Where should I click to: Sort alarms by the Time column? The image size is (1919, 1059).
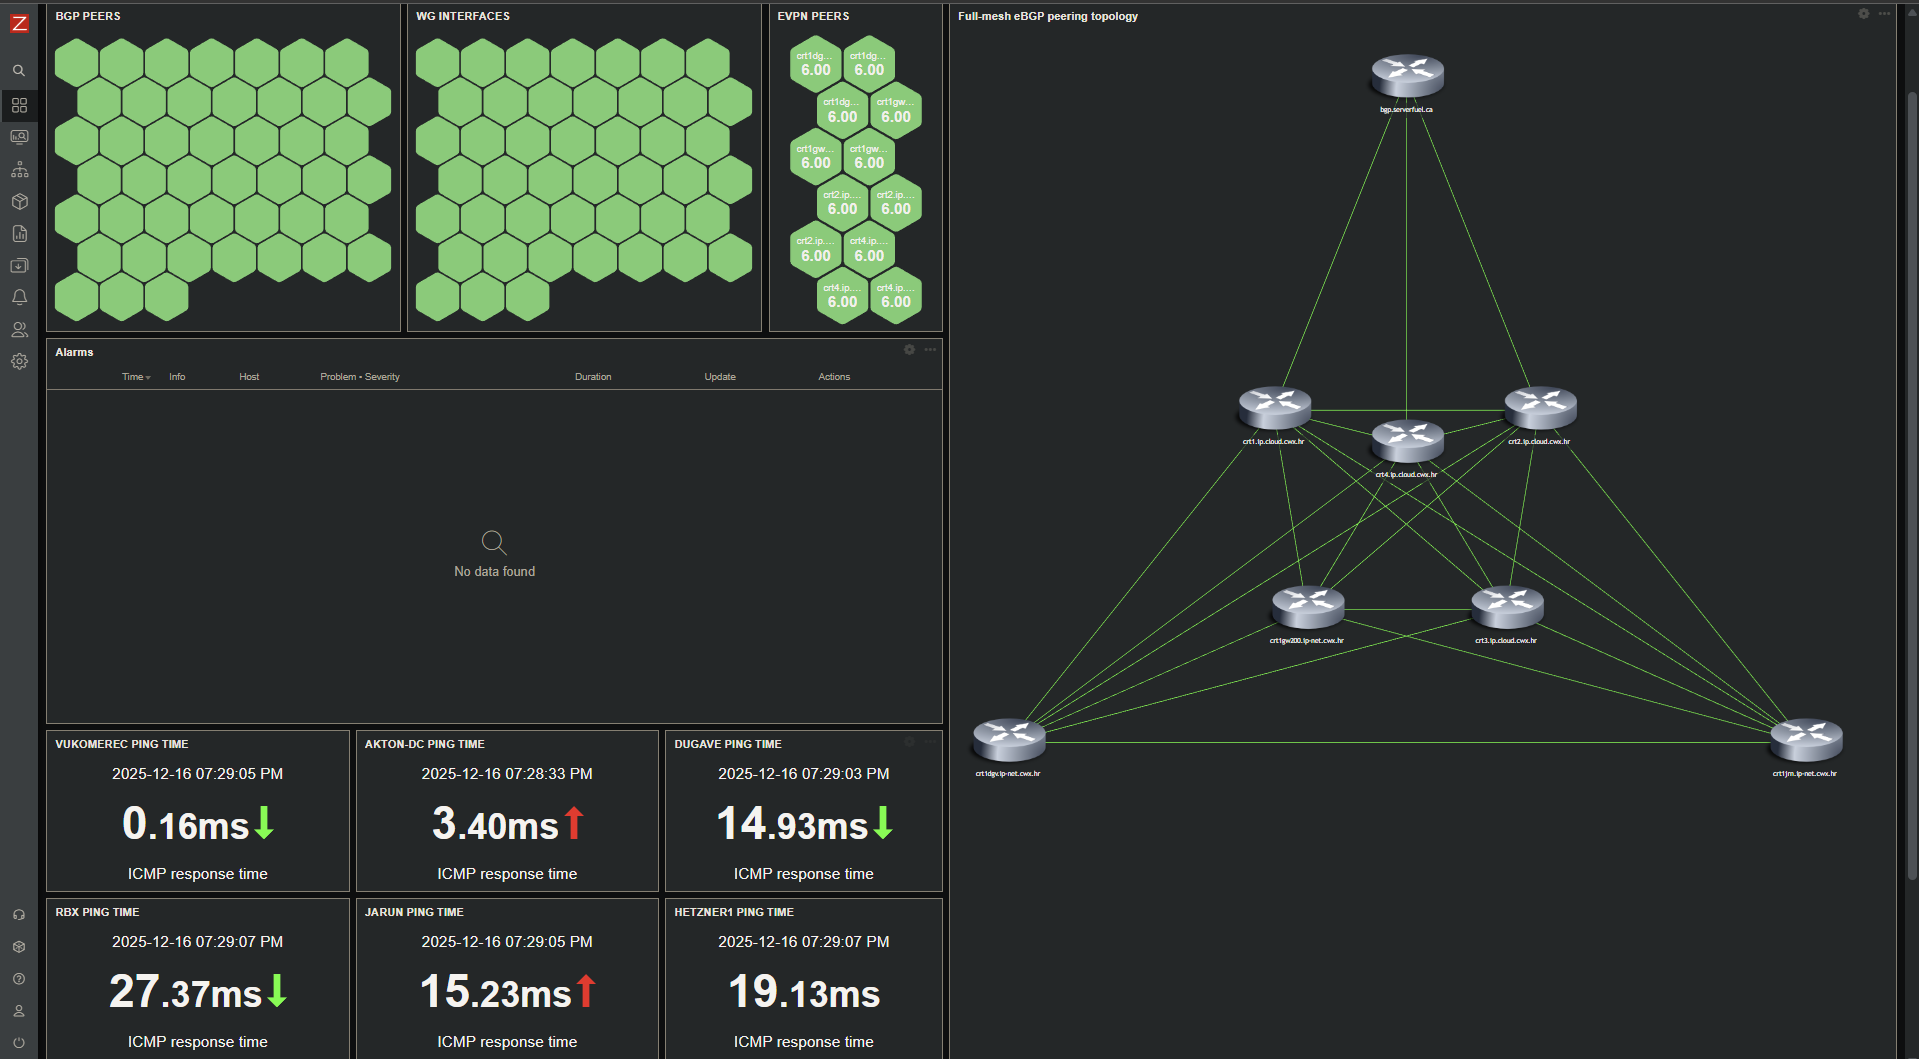[133, 377]
